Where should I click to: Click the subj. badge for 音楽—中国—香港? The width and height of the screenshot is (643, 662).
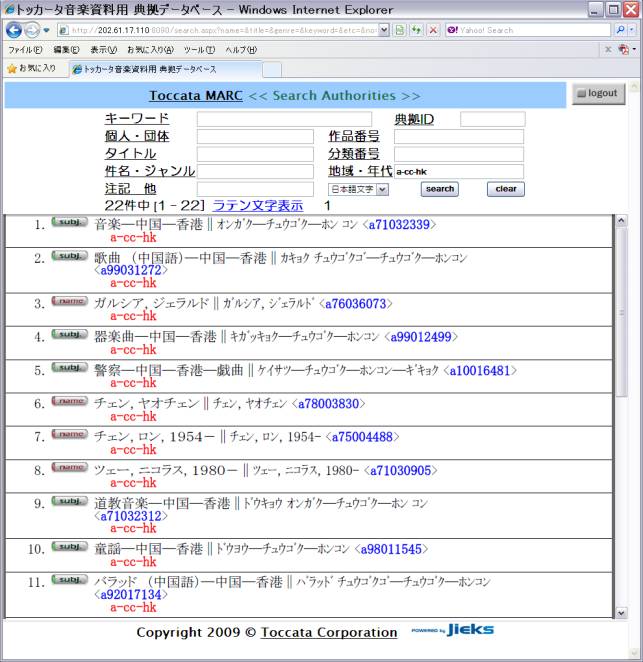70,222
